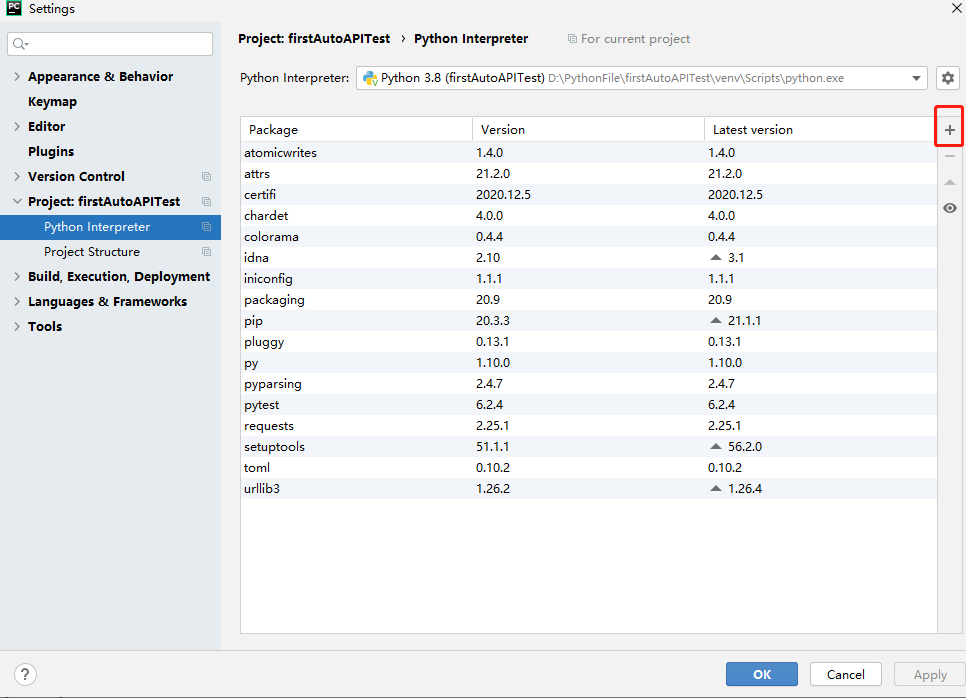Toggle the show early releases eye icon
The image size is (966, 698).
coord(949,208)
